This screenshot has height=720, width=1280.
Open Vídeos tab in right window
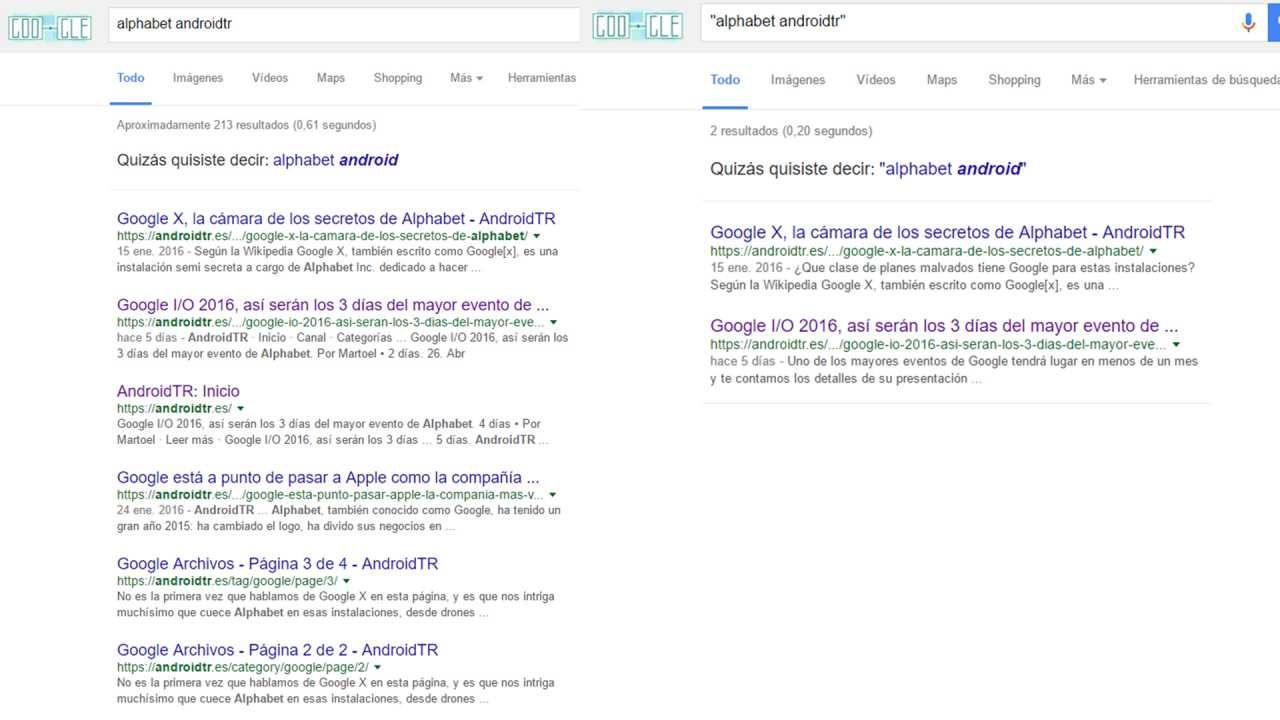tap(876, 80)
